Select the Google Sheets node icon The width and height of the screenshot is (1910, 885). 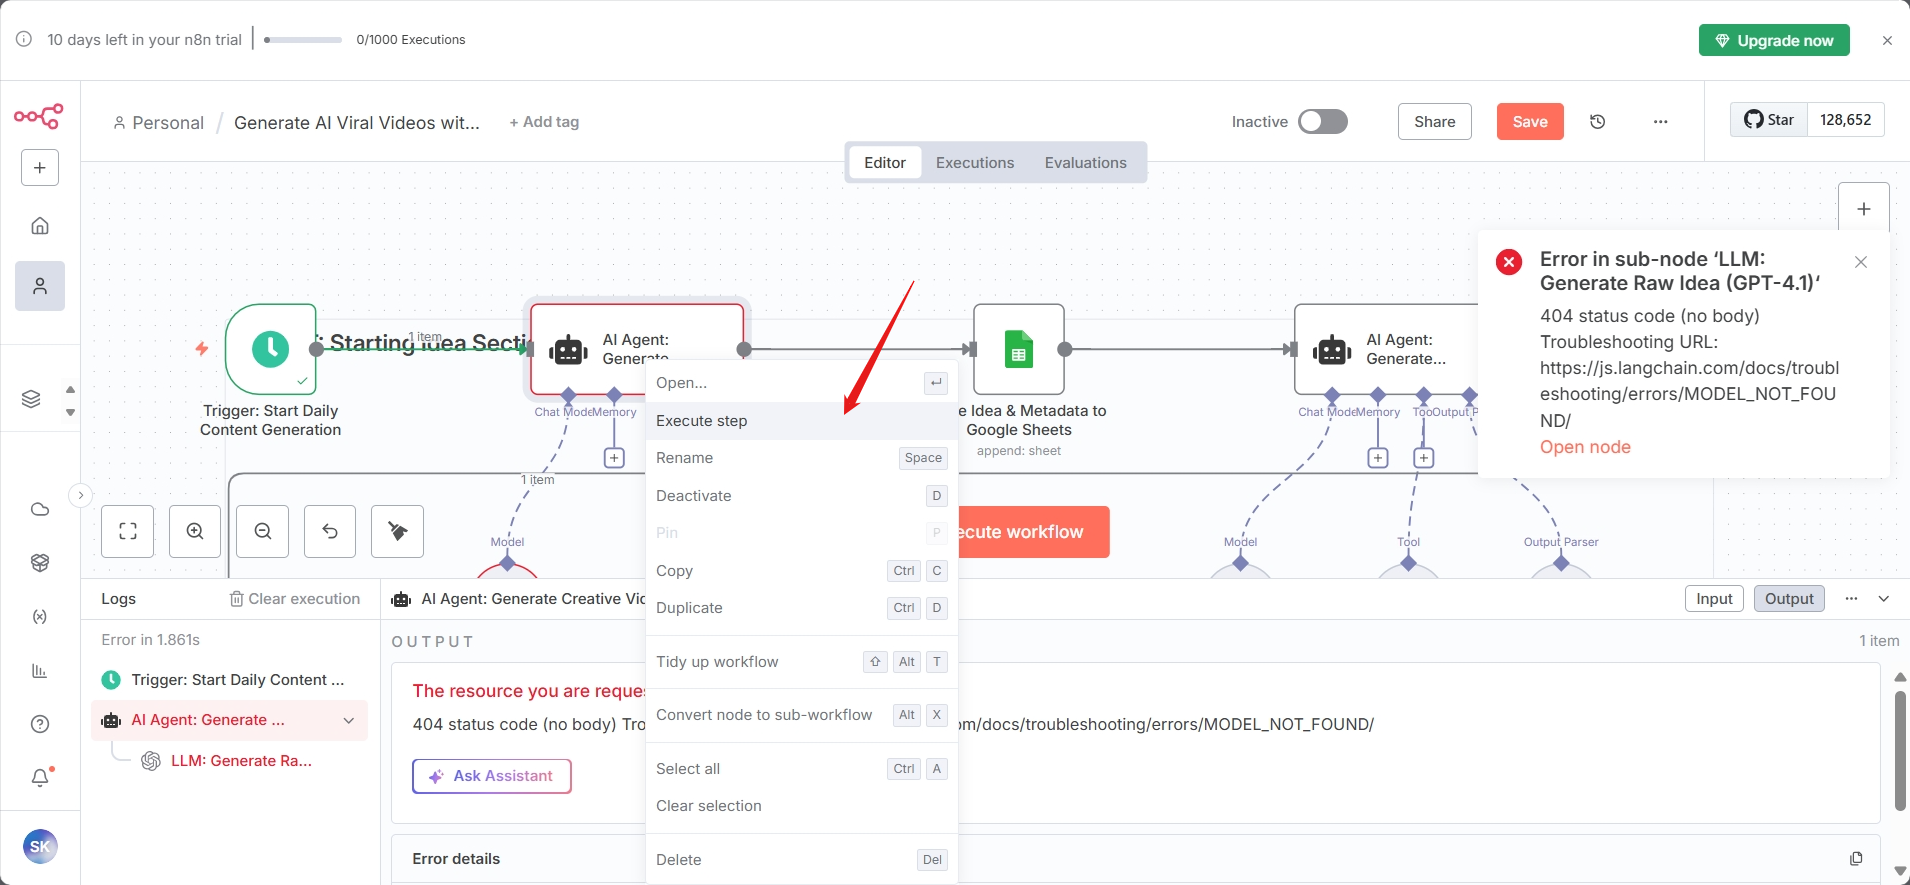pyautogui.click(x=1019, y=349)
